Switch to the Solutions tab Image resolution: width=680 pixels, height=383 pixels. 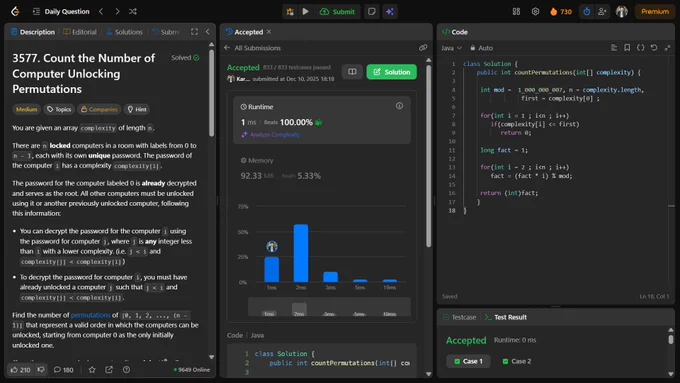pyautogui.click(x=124, y=32)
